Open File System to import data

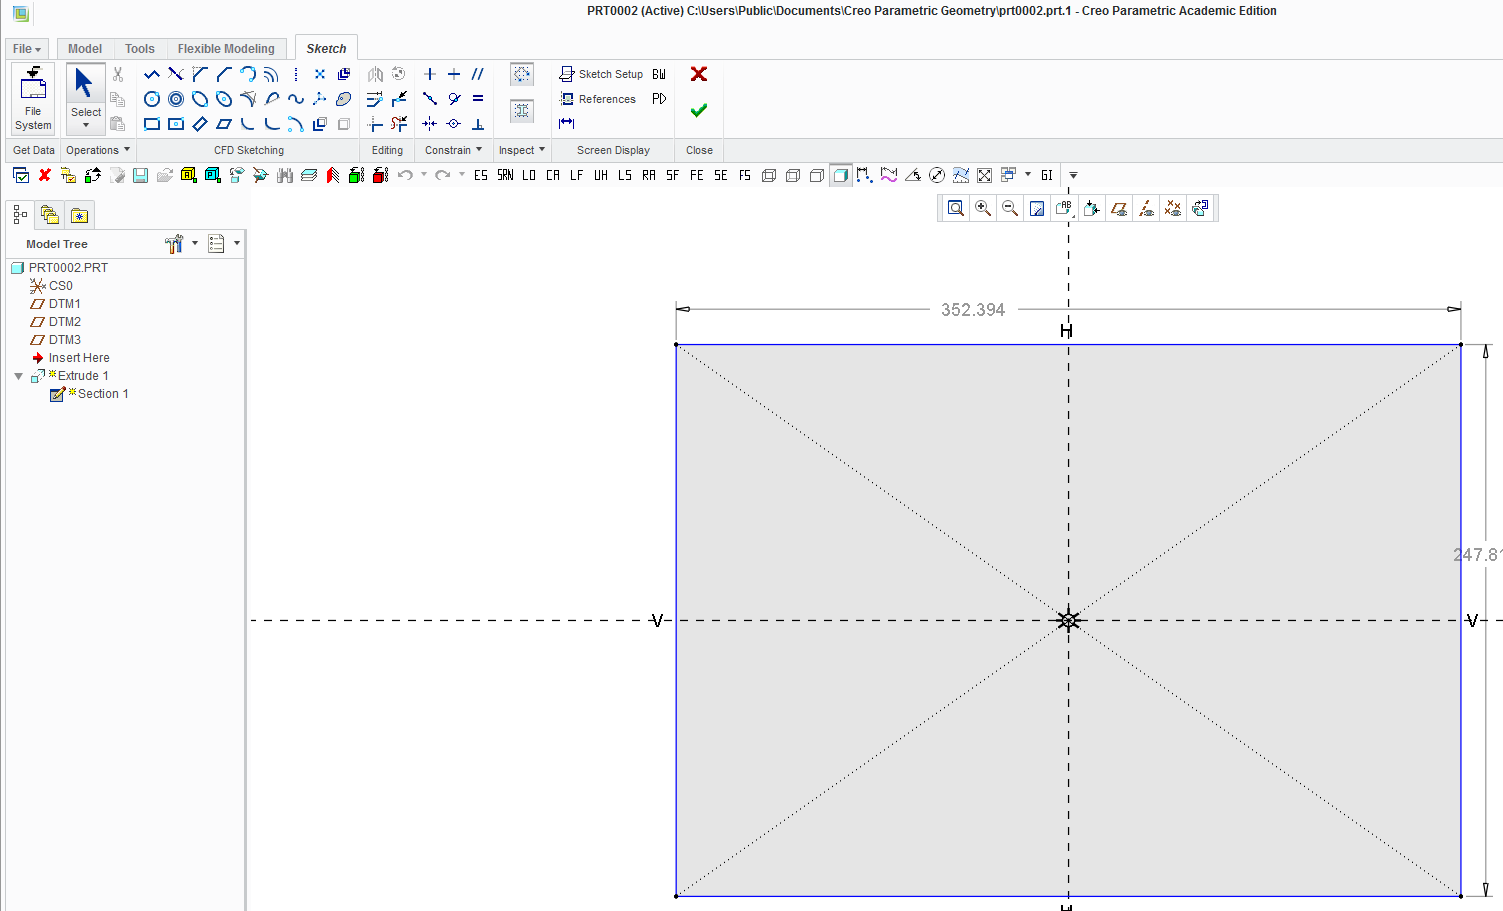click(33, 98)
